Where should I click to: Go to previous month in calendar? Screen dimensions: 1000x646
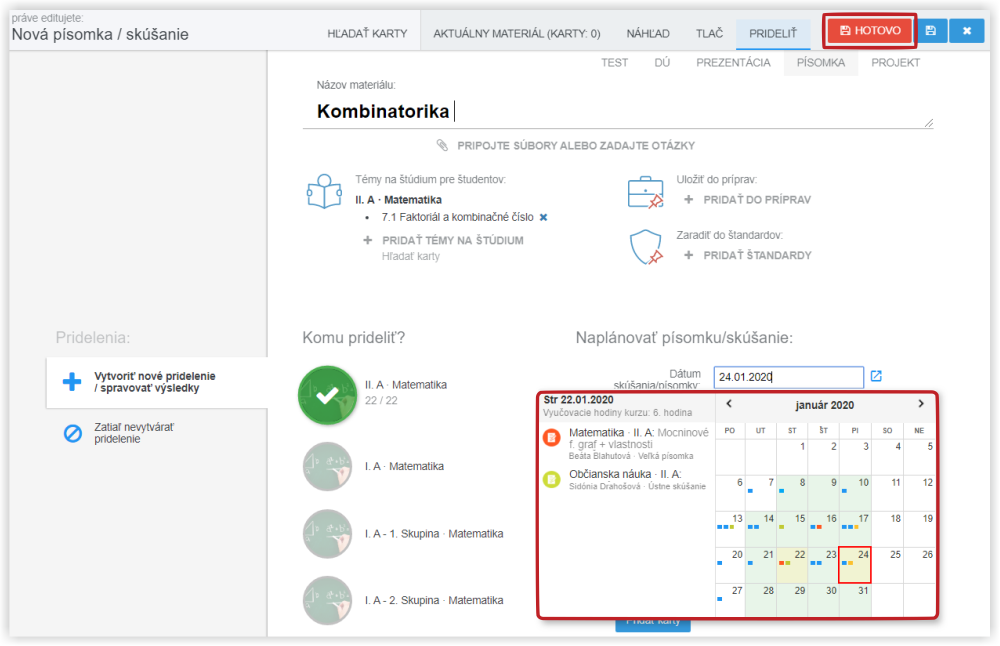(729, 404)
